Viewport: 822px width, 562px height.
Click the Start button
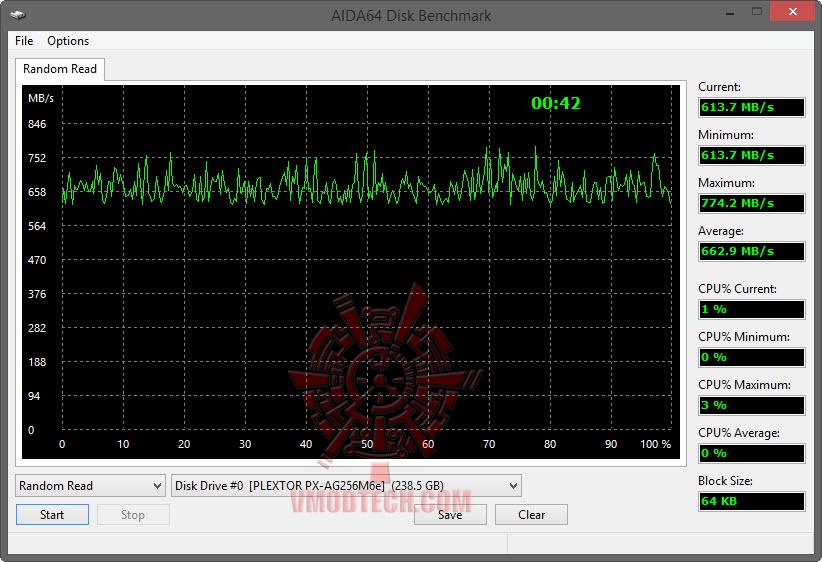52,515
